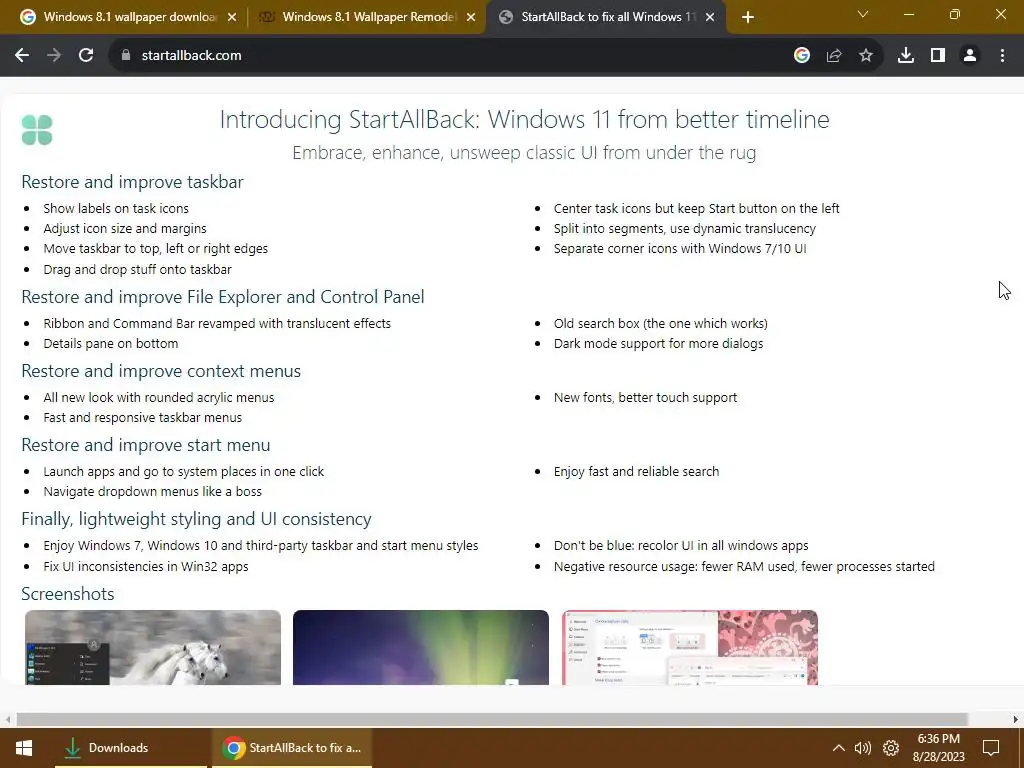Click 'Old search box (the one which works)'
1024x768 pixels.
point(661,323)
